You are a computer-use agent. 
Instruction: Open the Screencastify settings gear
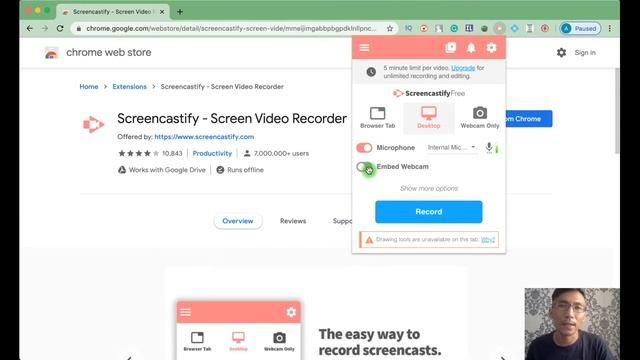[x=491, y=48]
